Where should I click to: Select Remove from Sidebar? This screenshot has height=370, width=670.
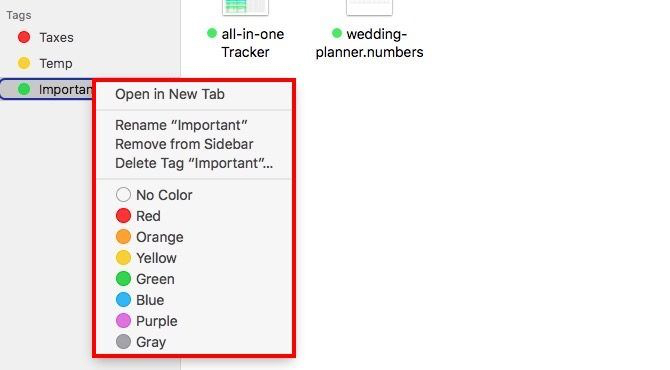[184, 144]
